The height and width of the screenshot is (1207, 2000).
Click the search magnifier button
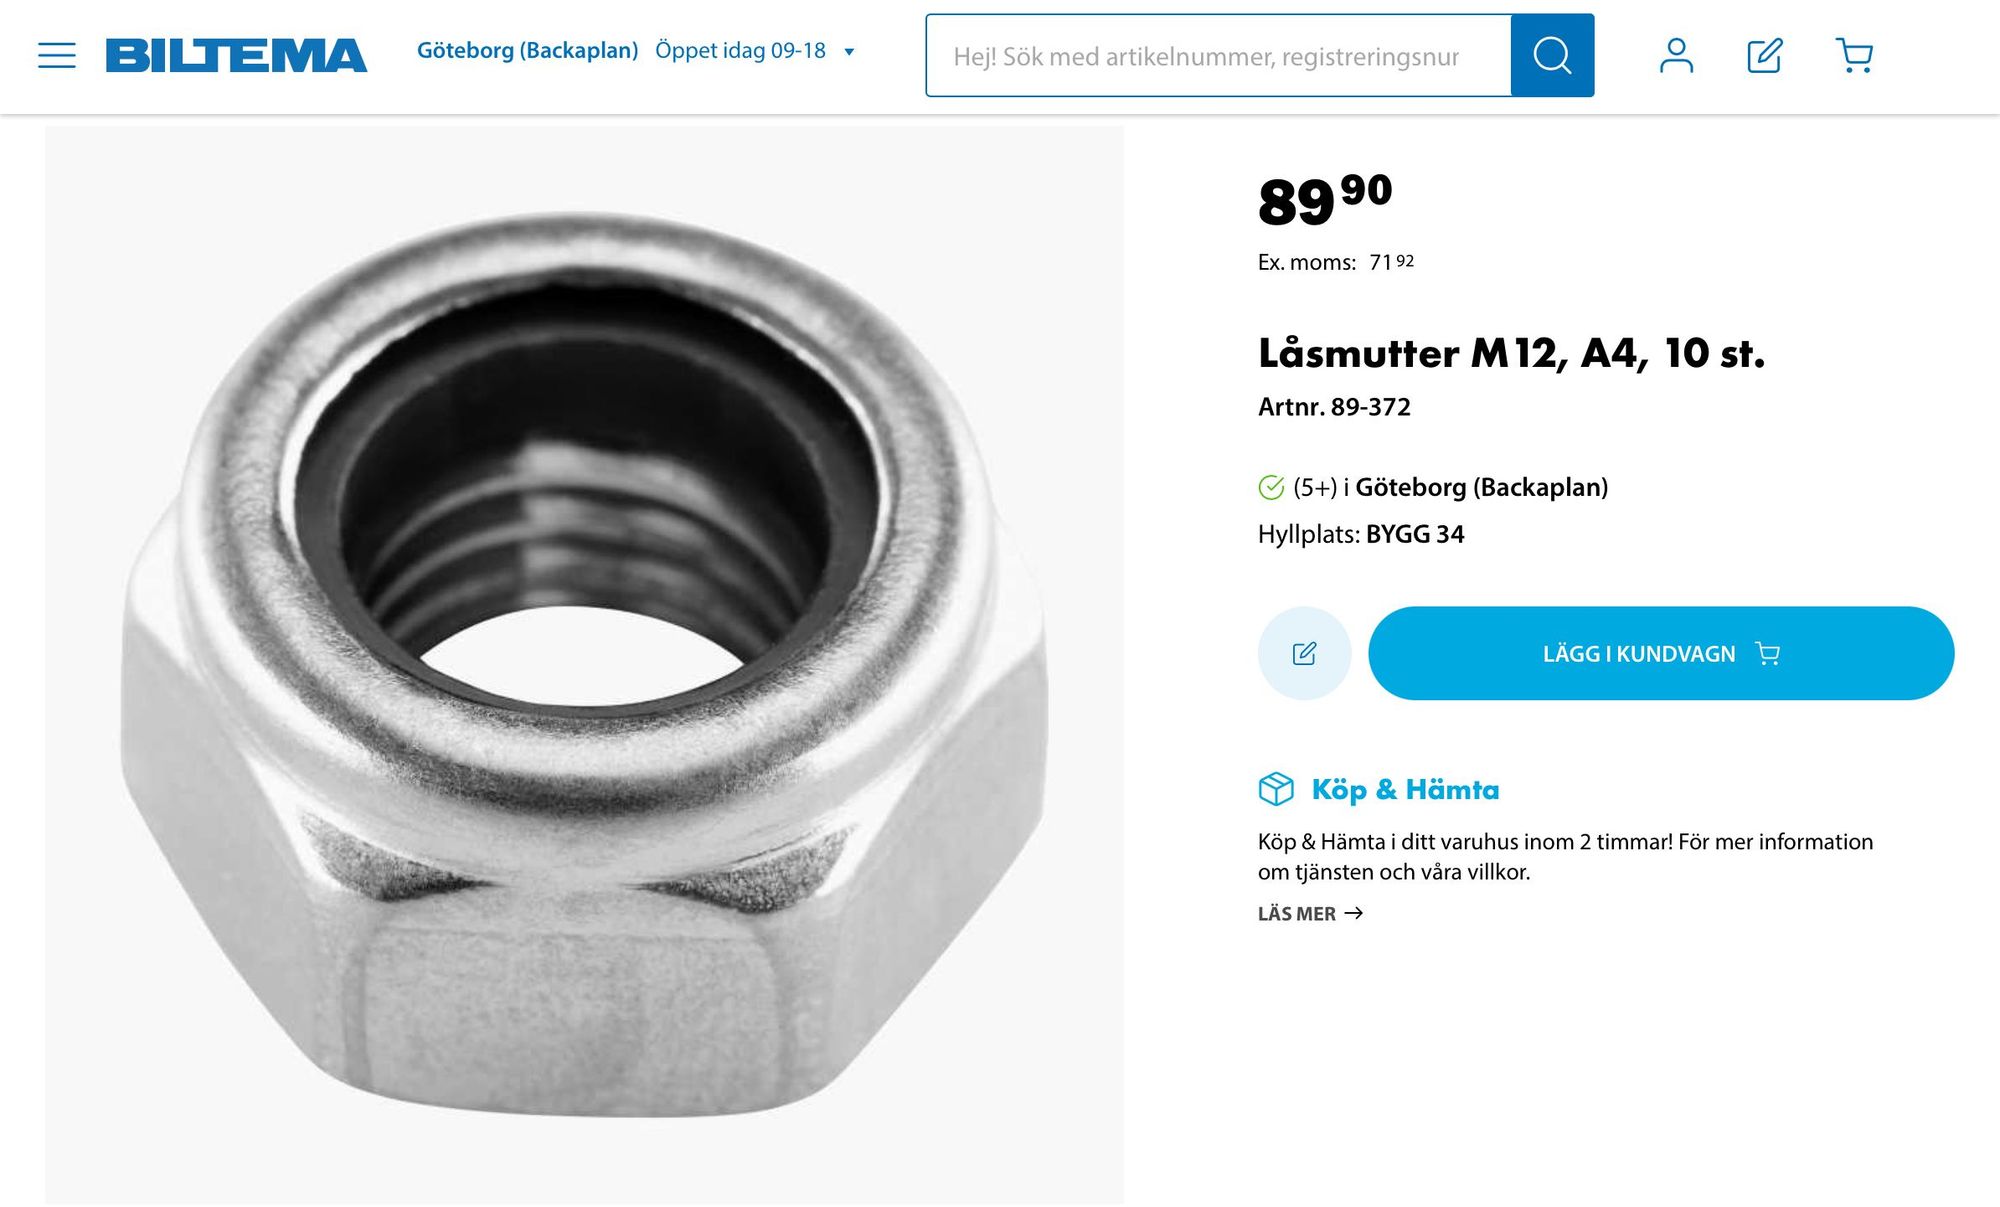pos(1552,55)
